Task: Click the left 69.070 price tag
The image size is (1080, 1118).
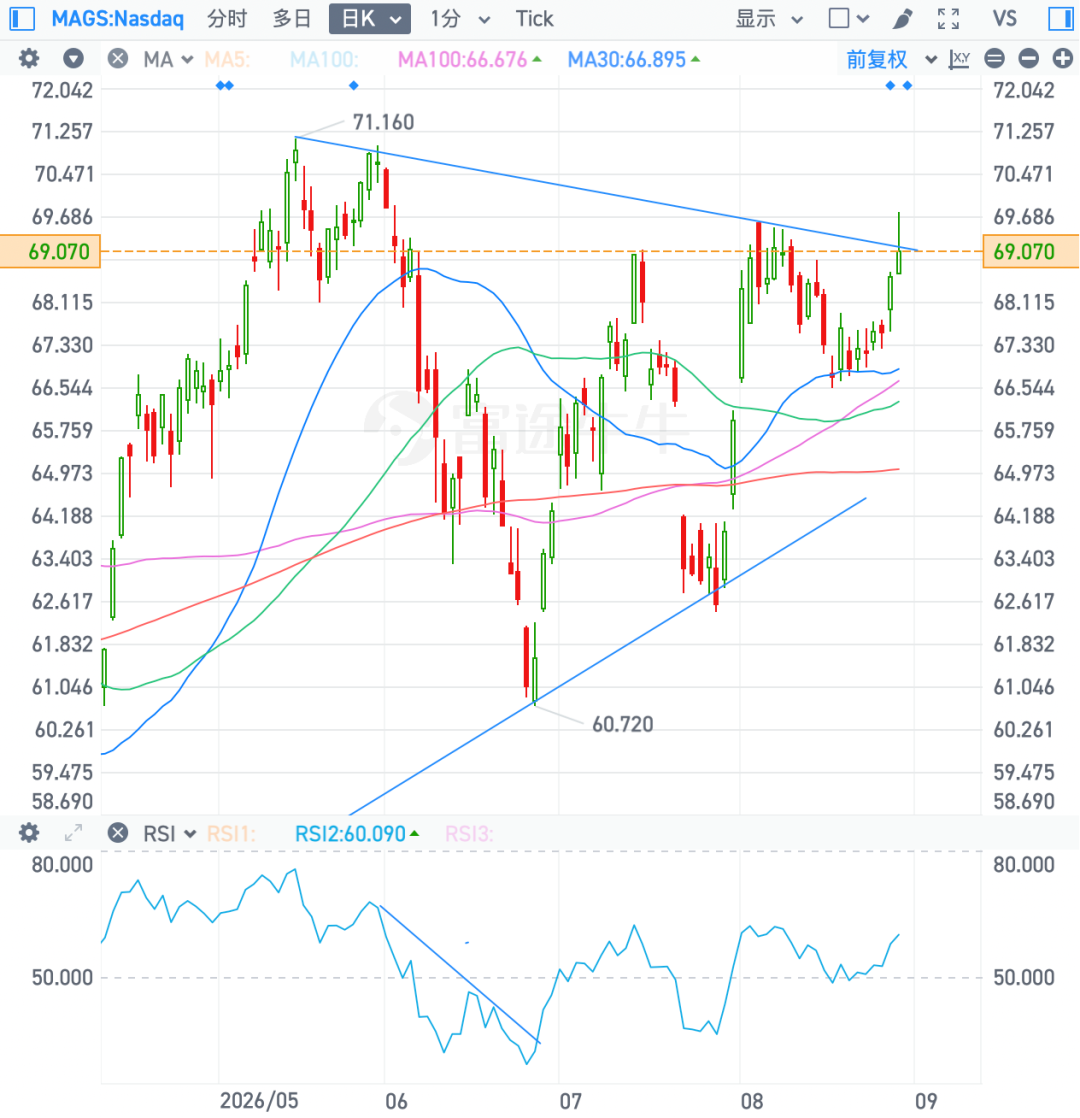Action: tap(50, 252)
